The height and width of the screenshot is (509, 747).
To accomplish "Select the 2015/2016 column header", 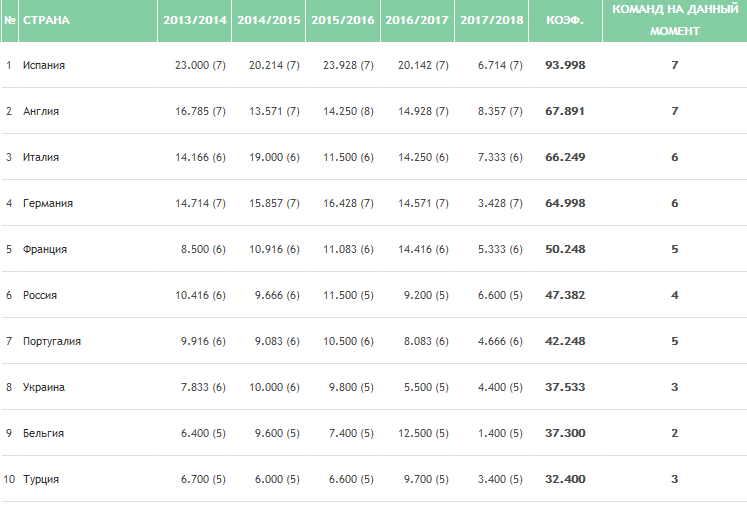I will click(x=341, y=20).
